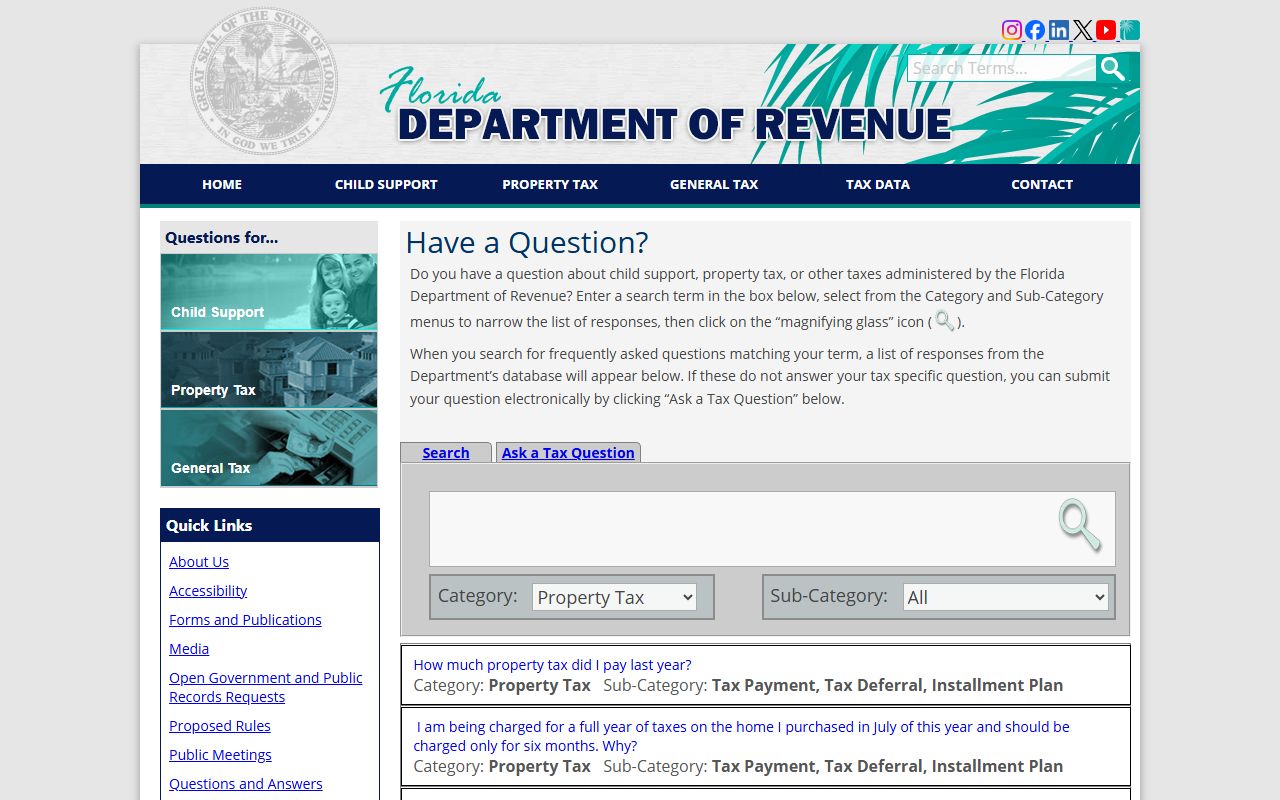Open the Proposed Rules link
This screenshot has width=1280, height=800.
coord(220,726)
